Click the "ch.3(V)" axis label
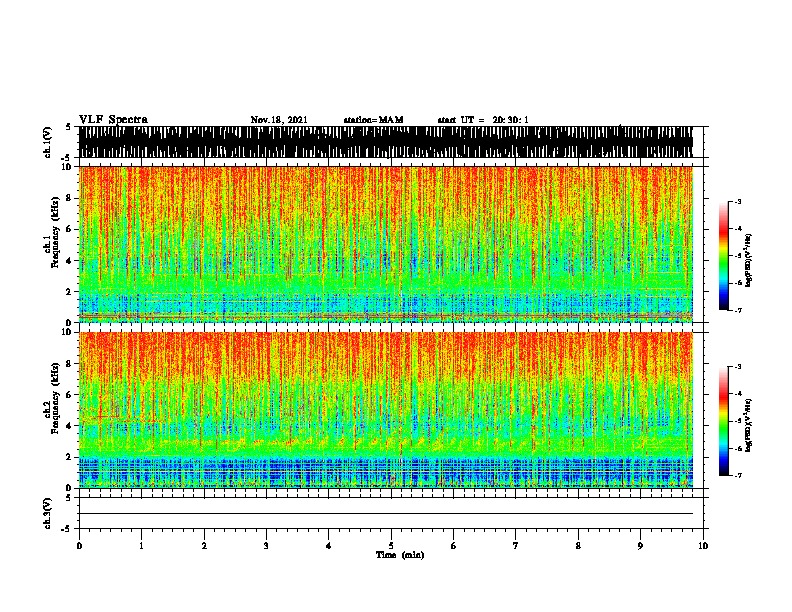792x612 pixels. pos(48,513)
